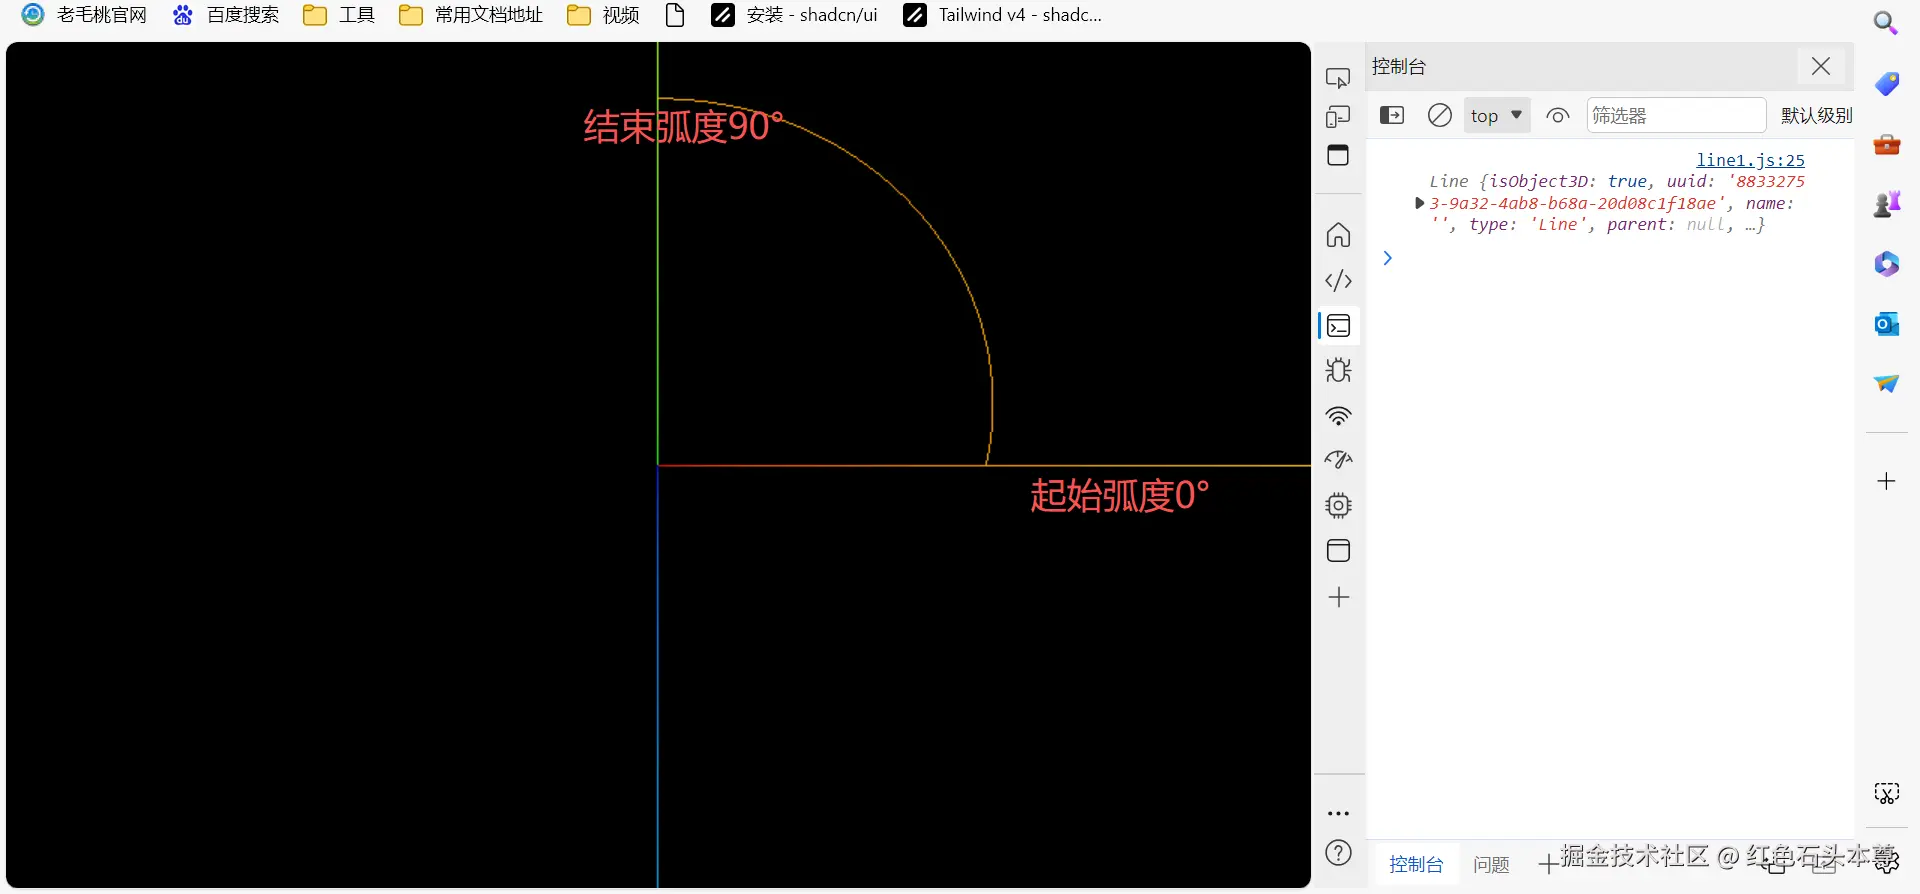The image size is (1920, 894).
Task: Open the 工具 bookmarks folder
Action: point(339,15)
